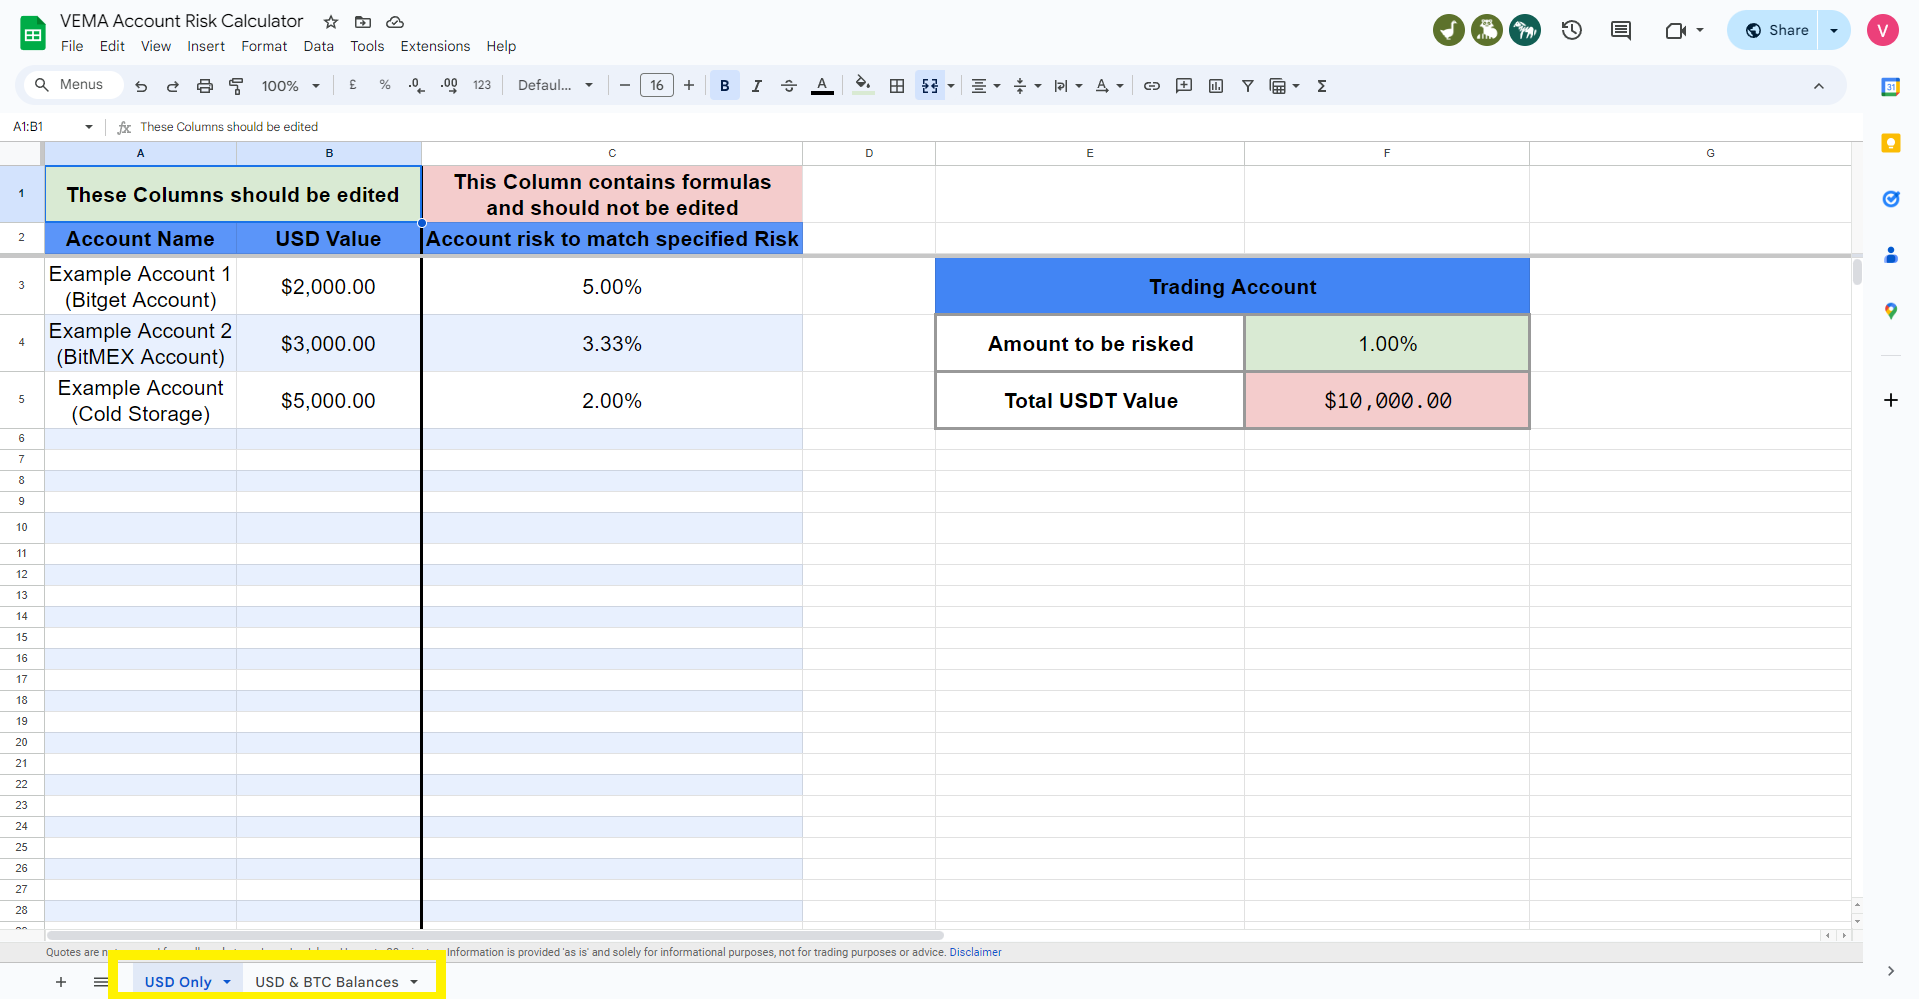
Task: Add a new sheet plus button
Action: coord(61,982)
